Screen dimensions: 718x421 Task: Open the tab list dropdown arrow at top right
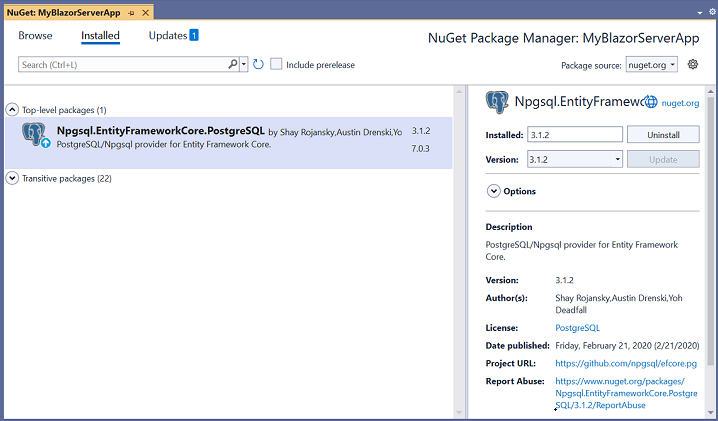click(700, 13)
